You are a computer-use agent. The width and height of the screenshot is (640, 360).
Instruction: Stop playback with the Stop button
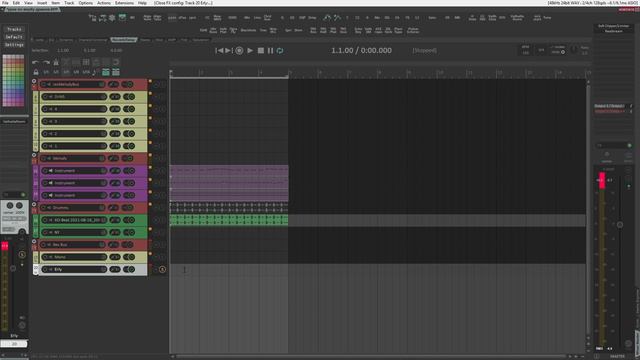[x=260, y=51]
